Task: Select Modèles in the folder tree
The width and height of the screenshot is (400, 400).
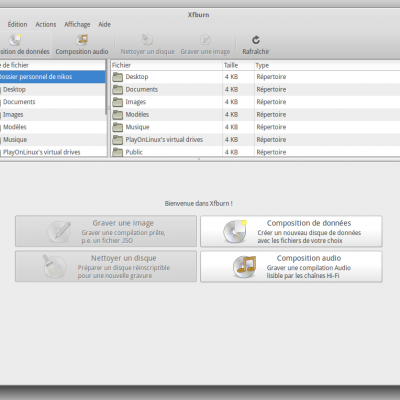Action: [15, 127]
